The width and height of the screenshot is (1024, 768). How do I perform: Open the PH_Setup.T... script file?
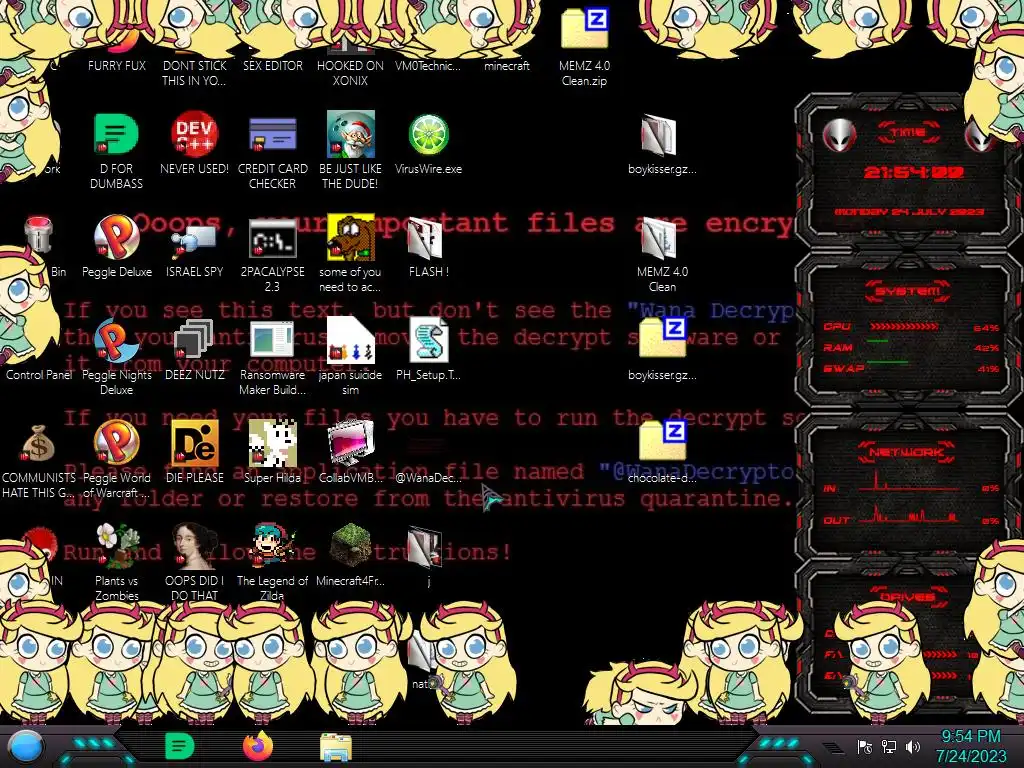[x=428, y=349]
